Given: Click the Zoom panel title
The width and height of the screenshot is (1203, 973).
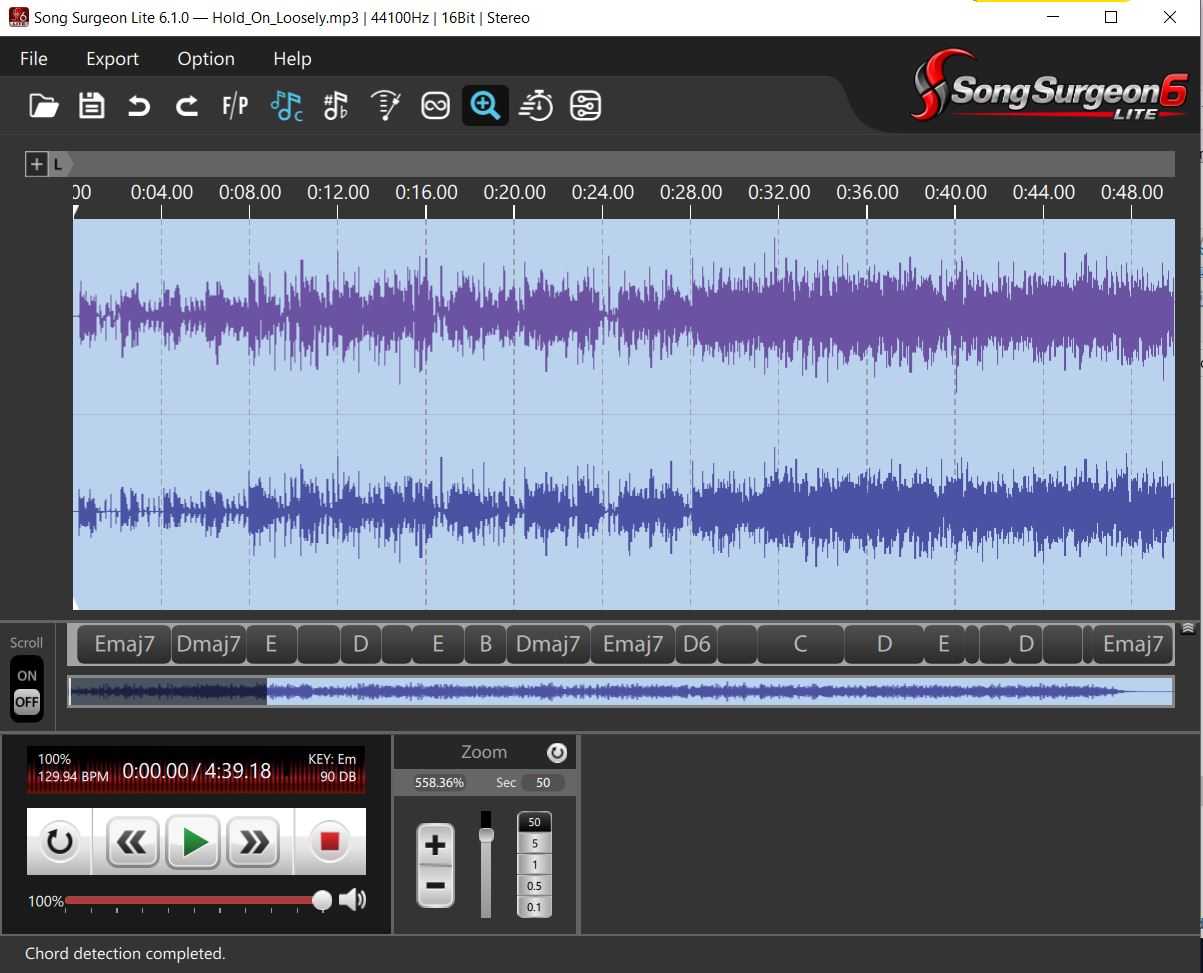Looking at the screenshot, I should coord(484,752).
